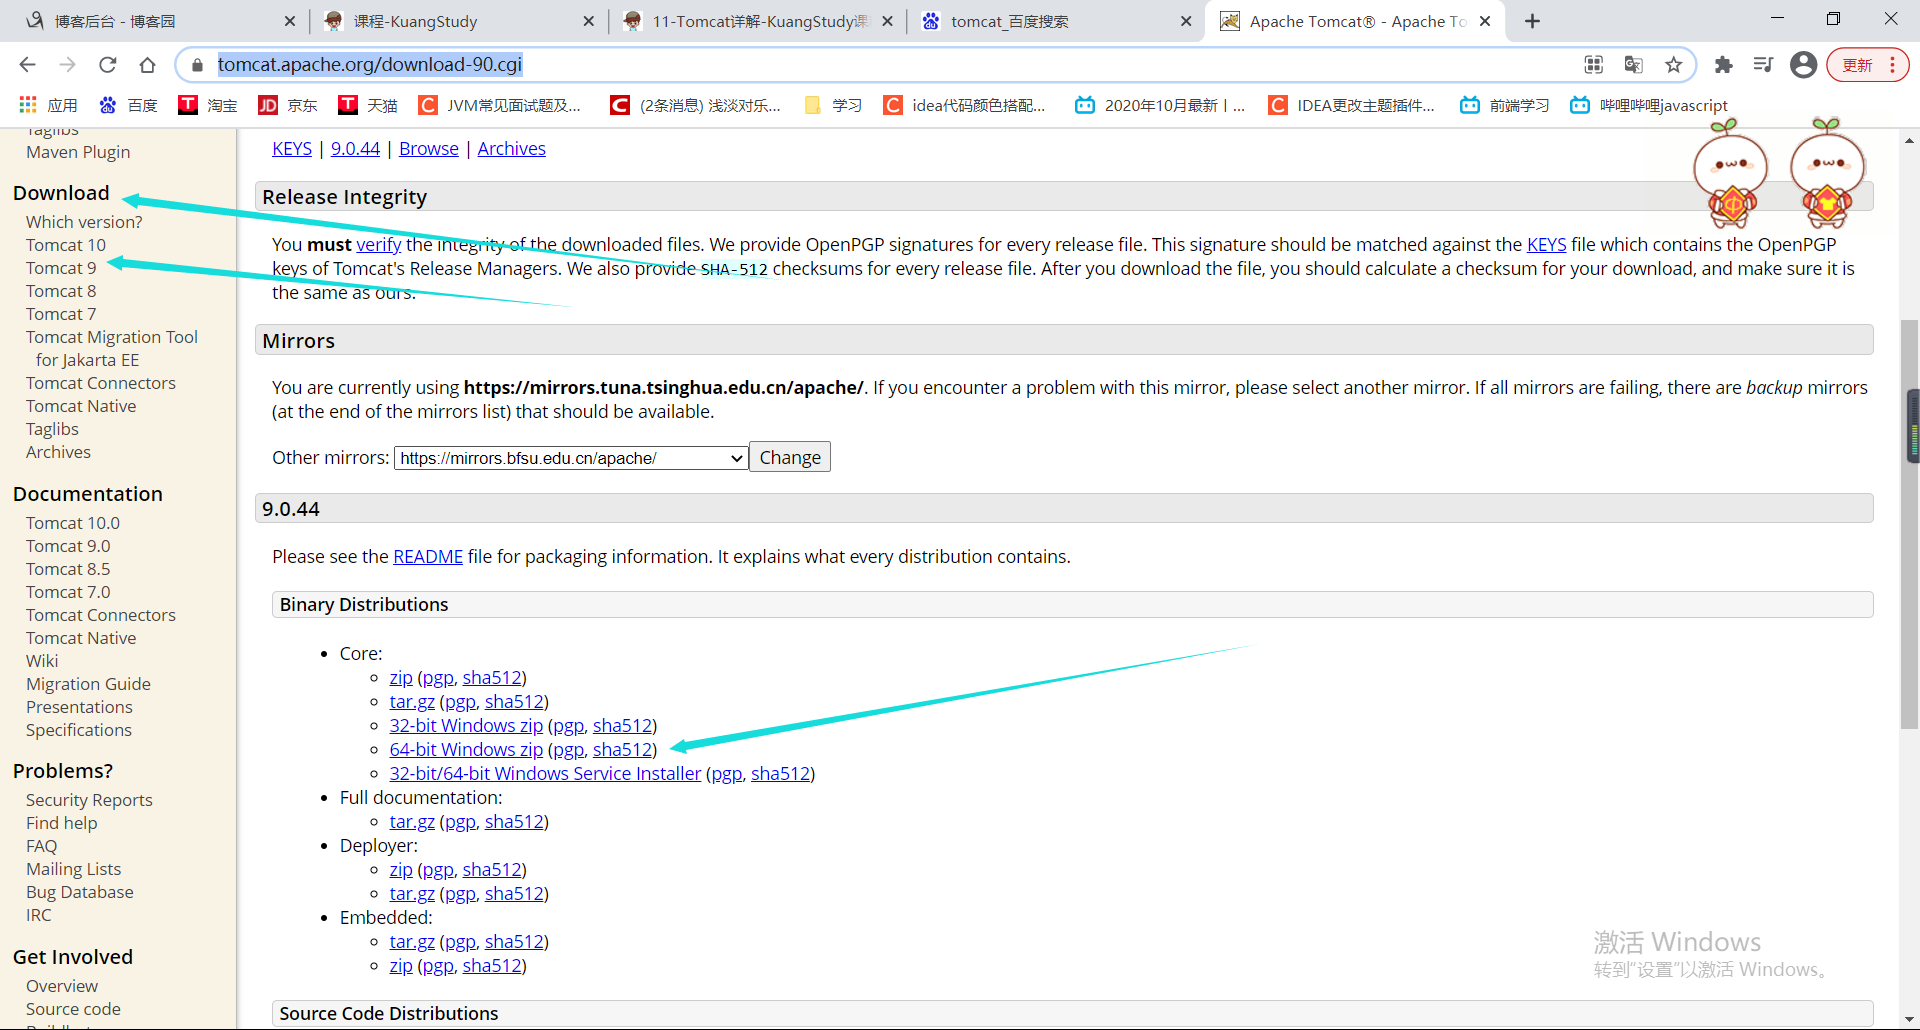
Task: Open Bug Database in the sidebar
Action: (80, 892)
